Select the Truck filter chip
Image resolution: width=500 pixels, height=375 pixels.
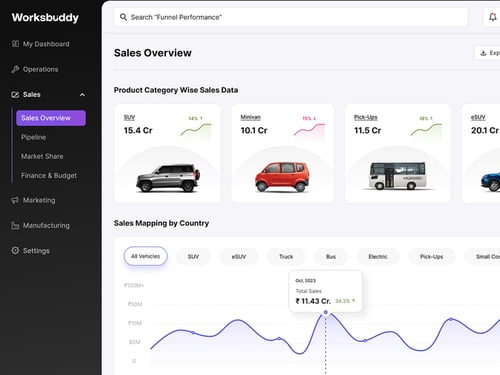(x=286, y=257)
